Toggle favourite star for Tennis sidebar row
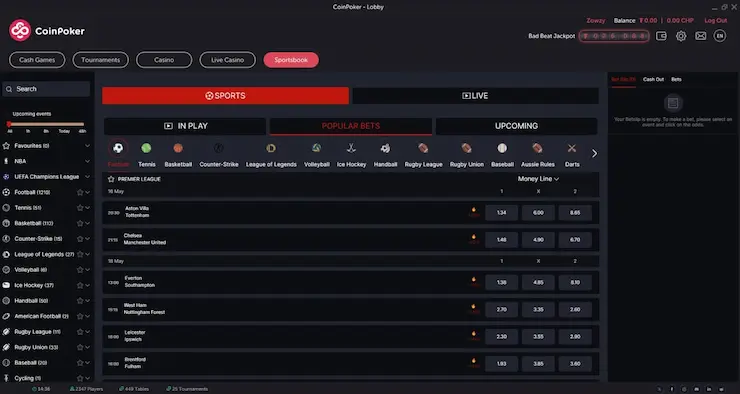 (x=80, y=208)
